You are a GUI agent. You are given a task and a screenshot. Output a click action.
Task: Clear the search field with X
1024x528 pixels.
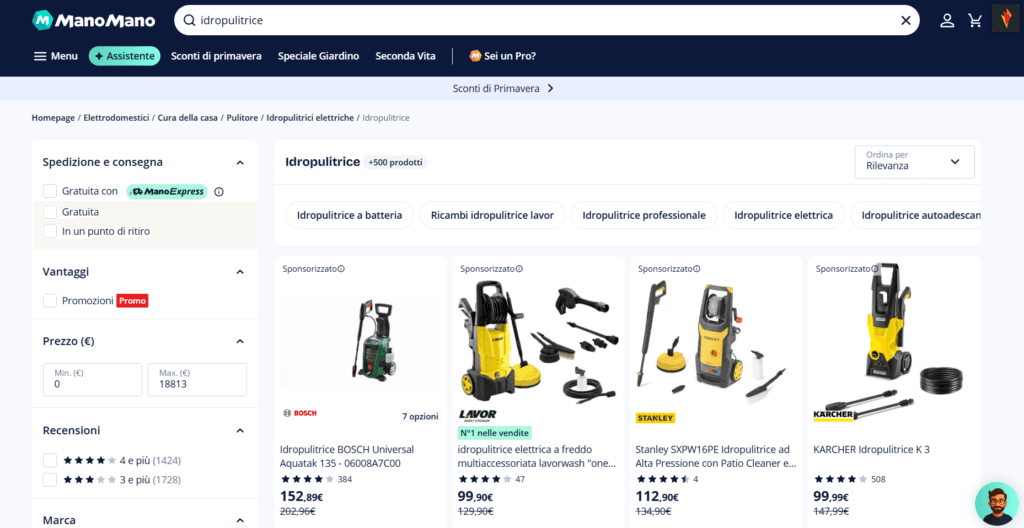click(x=905, y=21)
